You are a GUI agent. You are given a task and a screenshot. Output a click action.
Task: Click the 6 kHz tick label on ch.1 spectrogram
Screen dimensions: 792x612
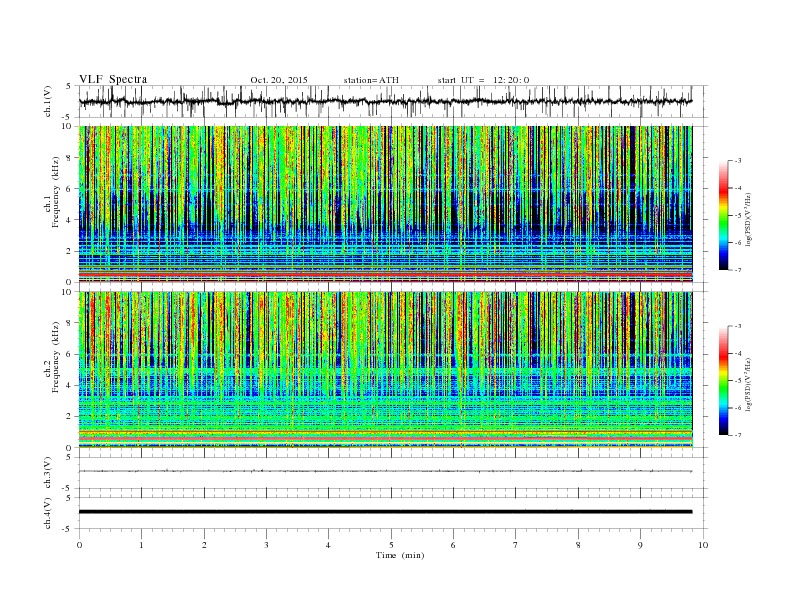[x=70, y=189]
